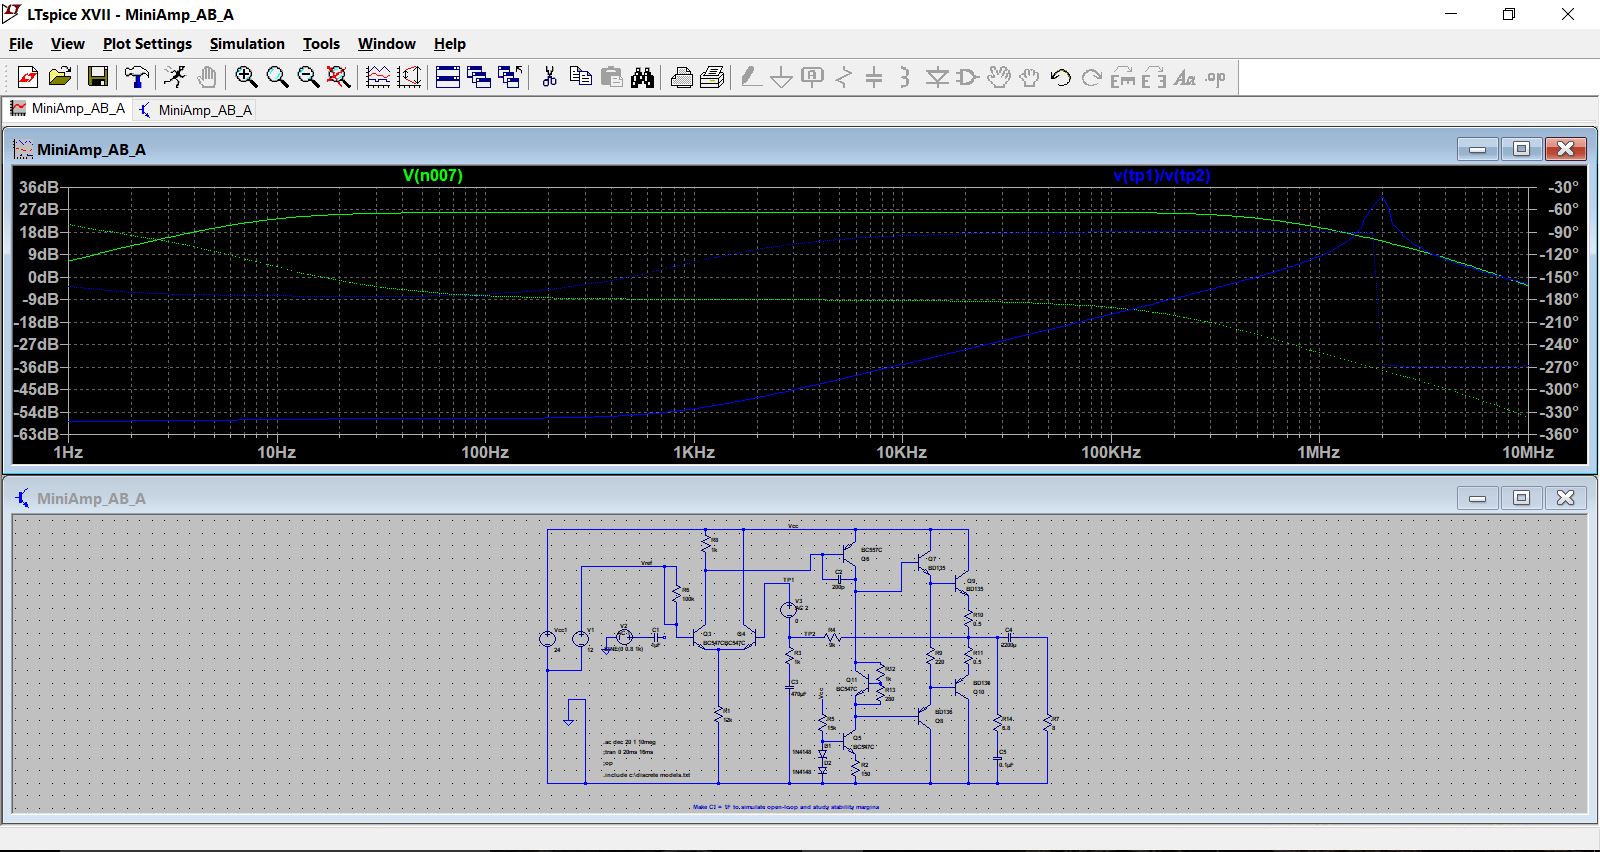Viewport: 1600px width, 852px height.
Task: Select the Ground symbol tool
Action: [x=782, y=77]
